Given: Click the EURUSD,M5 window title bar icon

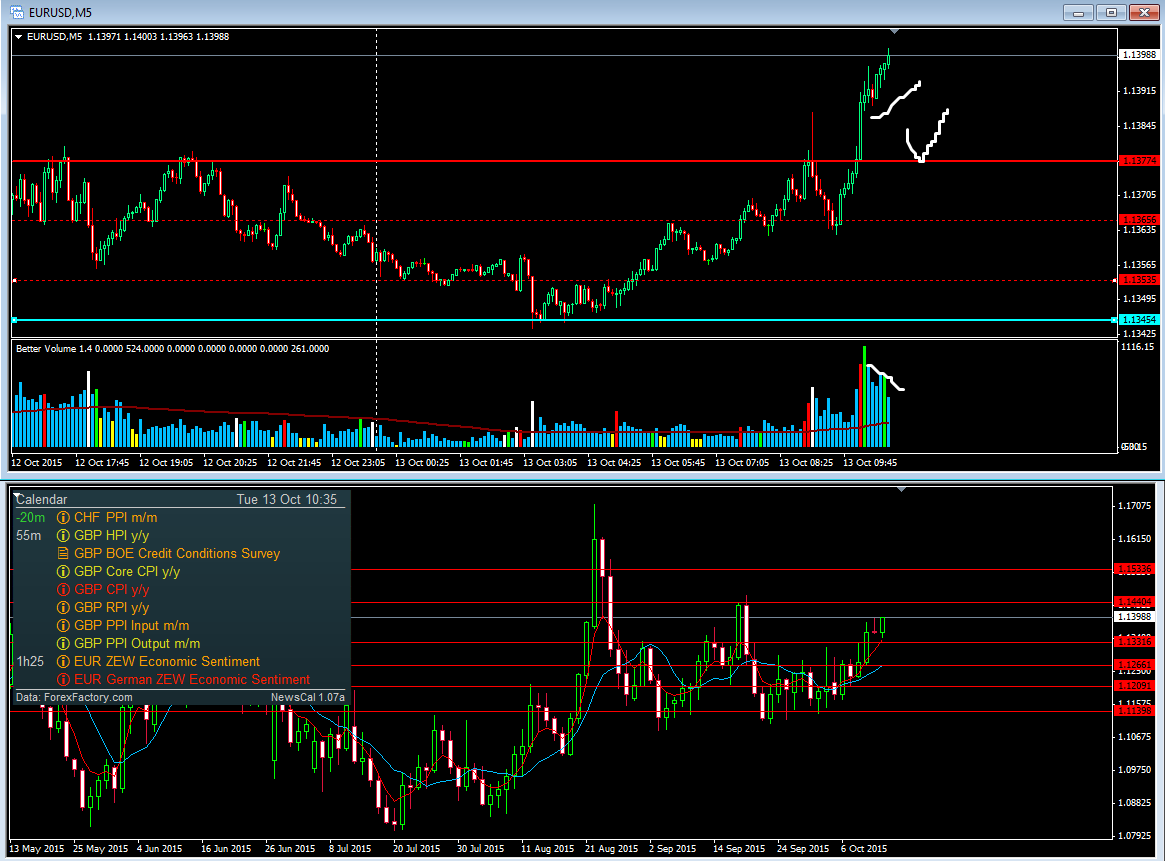Looking at the screenshot, I should 16,13.
